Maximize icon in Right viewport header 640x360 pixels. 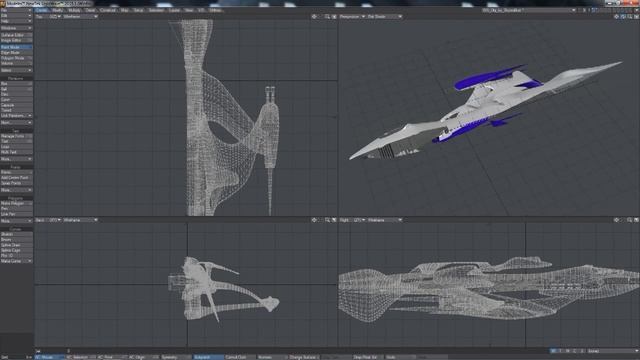click(x=636, y=220)
